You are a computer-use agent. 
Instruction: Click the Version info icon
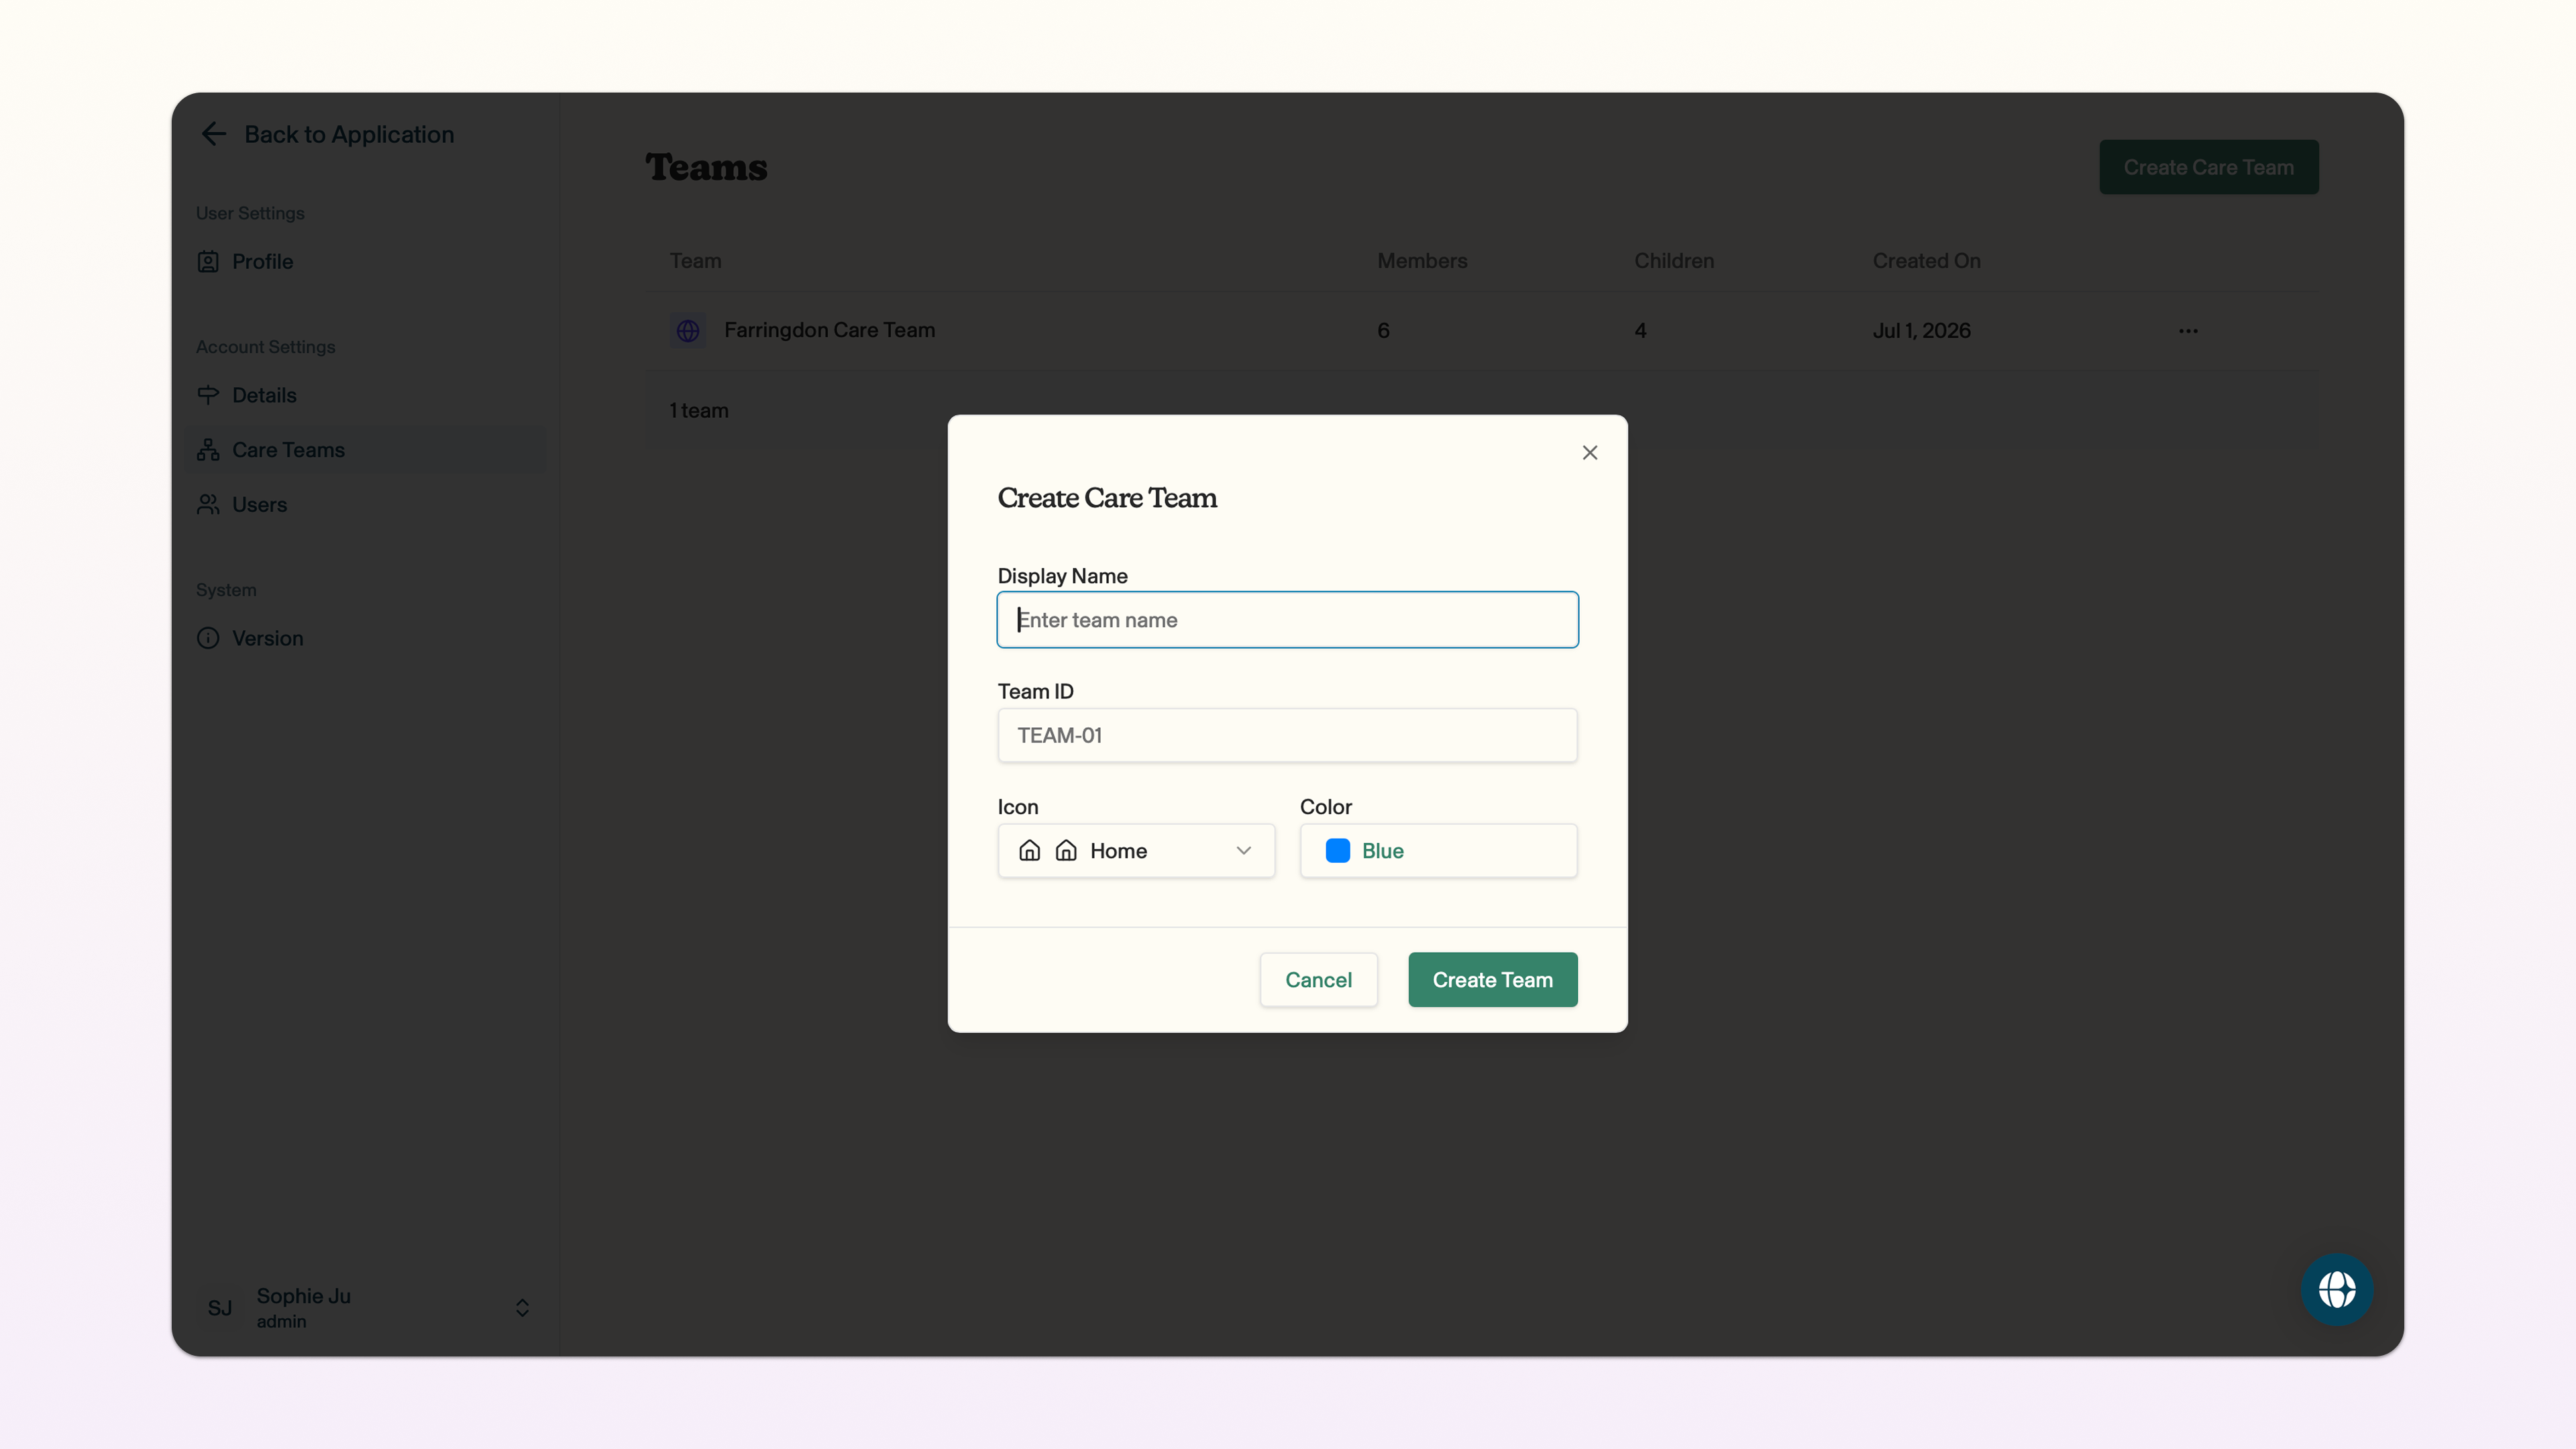coord(208,638)
